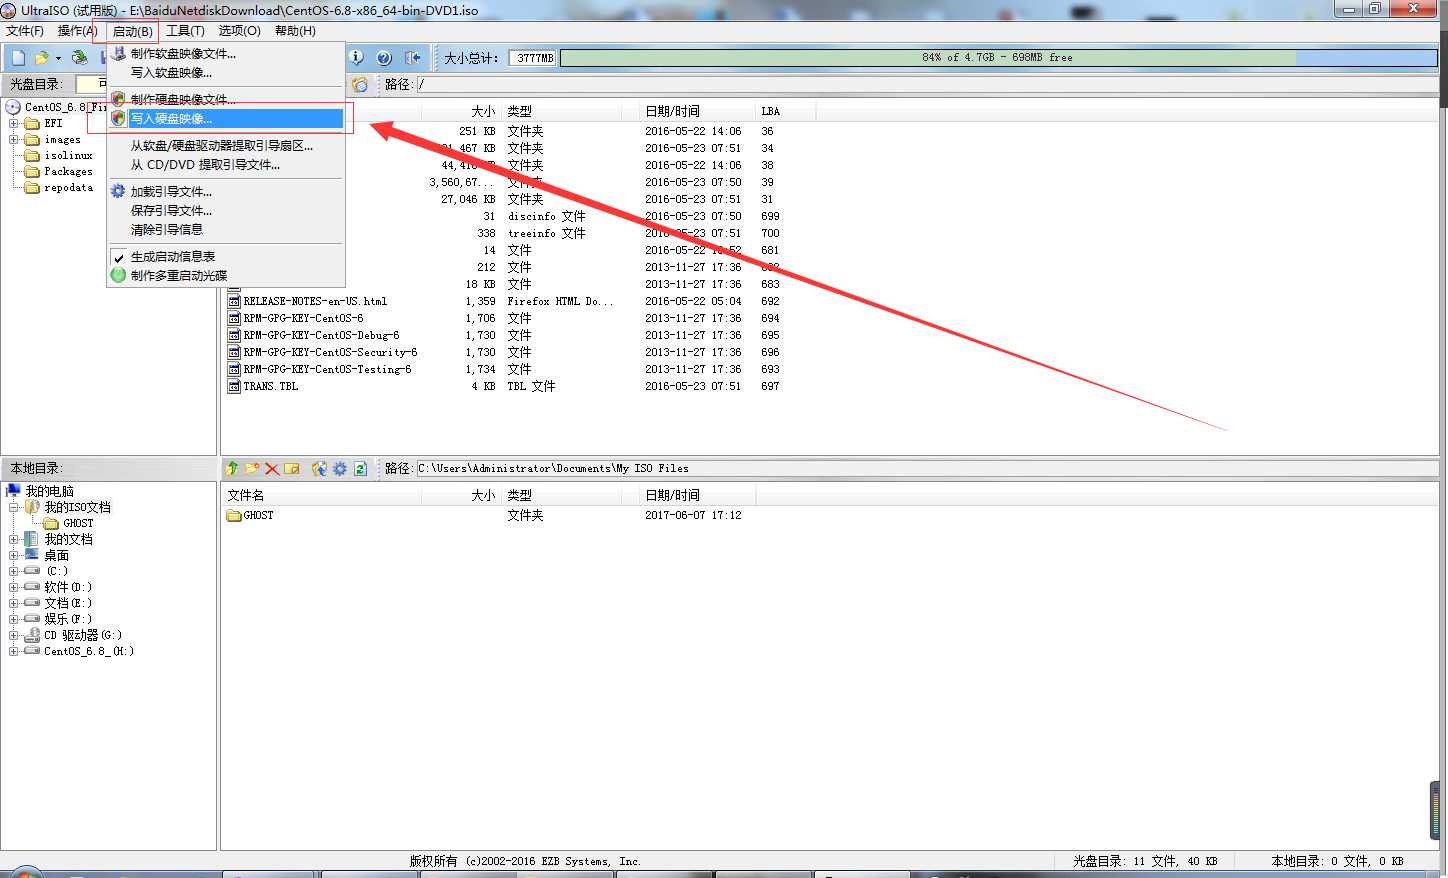This screenshot has width=1448, height=878.
Task: Expand the 我的文档 tree node
Action: [14, 539]
